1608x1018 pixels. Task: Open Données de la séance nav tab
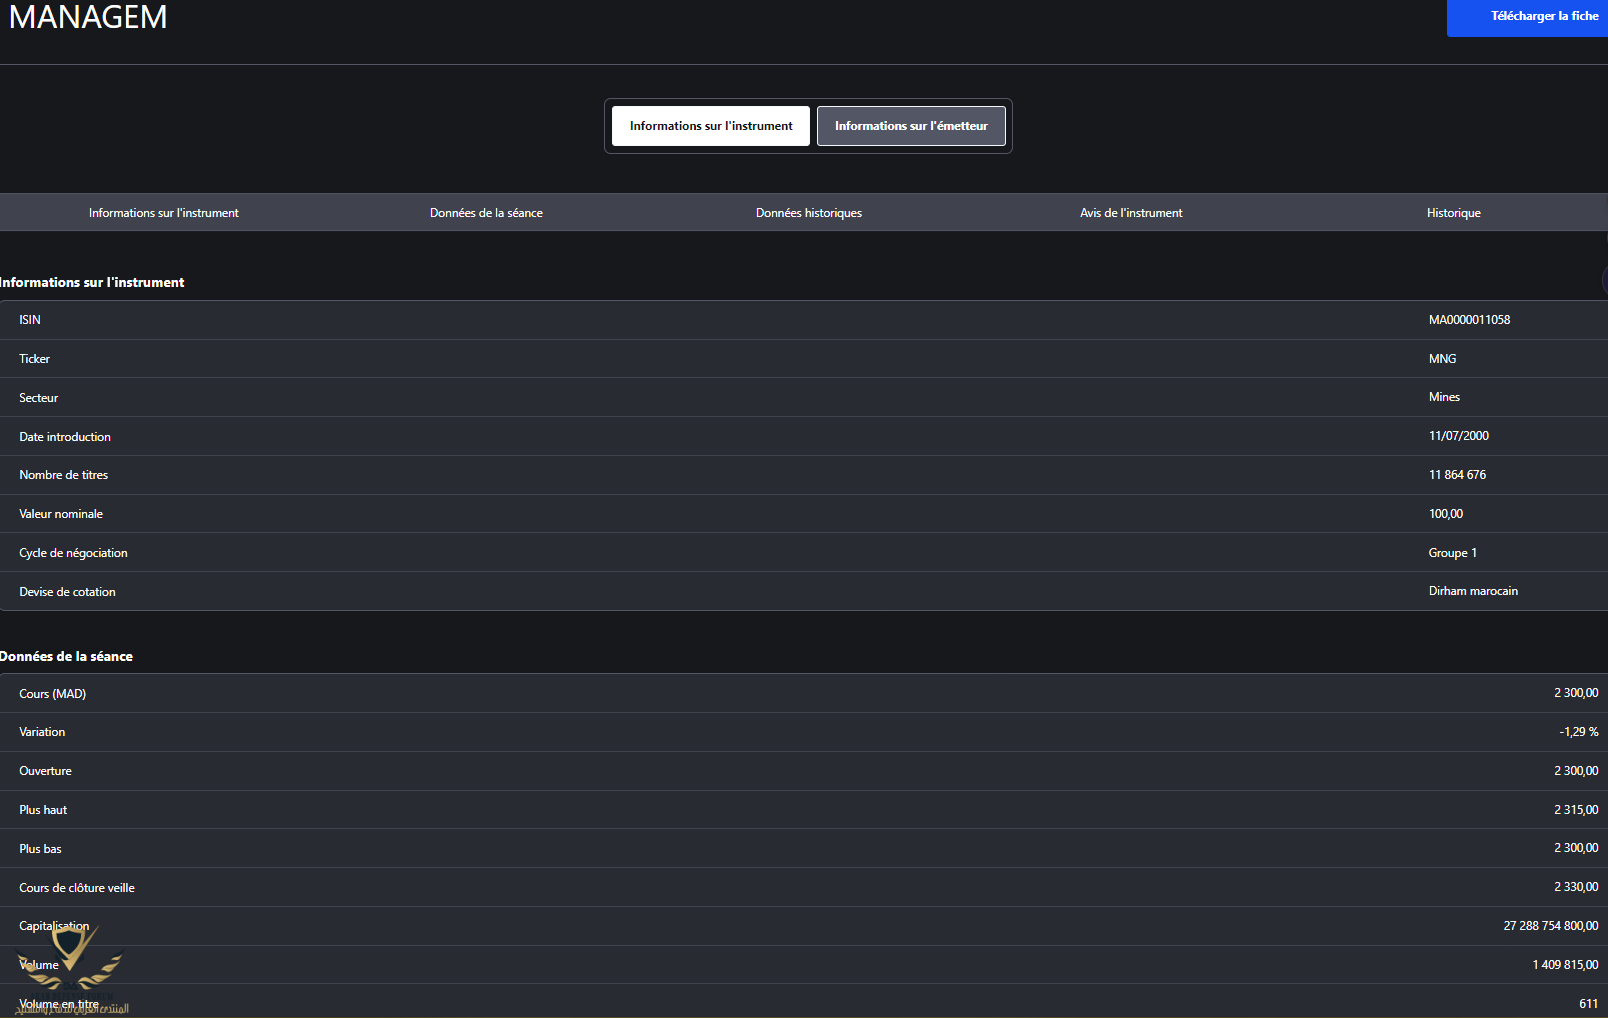(x=486, y=213)
